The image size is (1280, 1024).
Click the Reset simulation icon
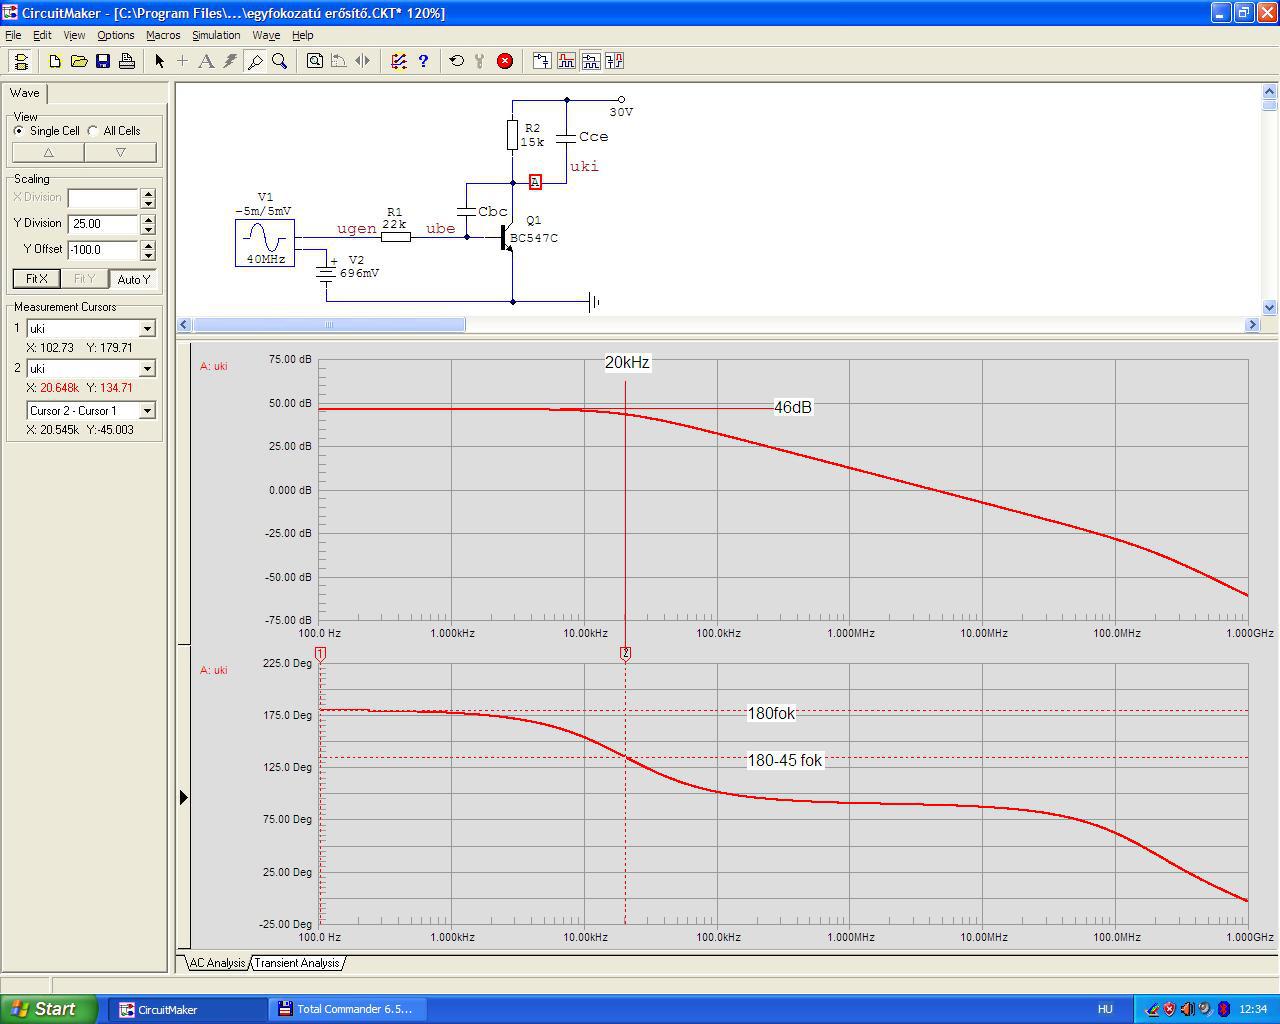coord(457,61)
